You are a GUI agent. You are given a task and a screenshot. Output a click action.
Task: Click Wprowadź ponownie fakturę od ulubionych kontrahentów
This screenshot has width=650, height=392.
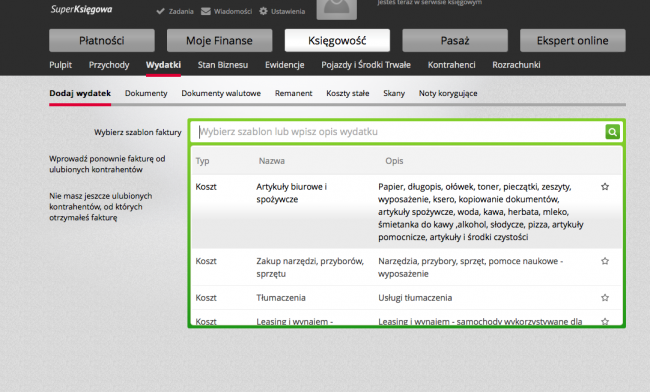click(107, 164)
